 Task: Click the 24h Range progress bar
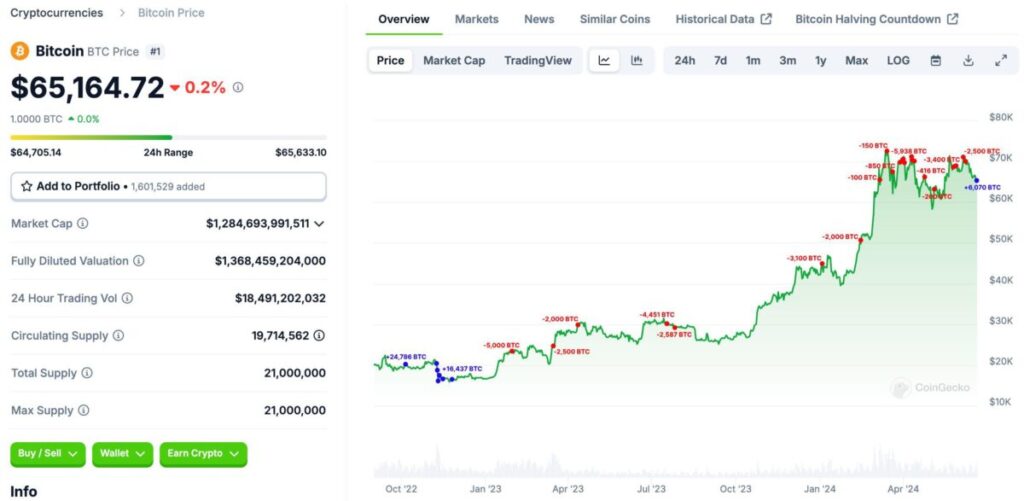(168, 137)
